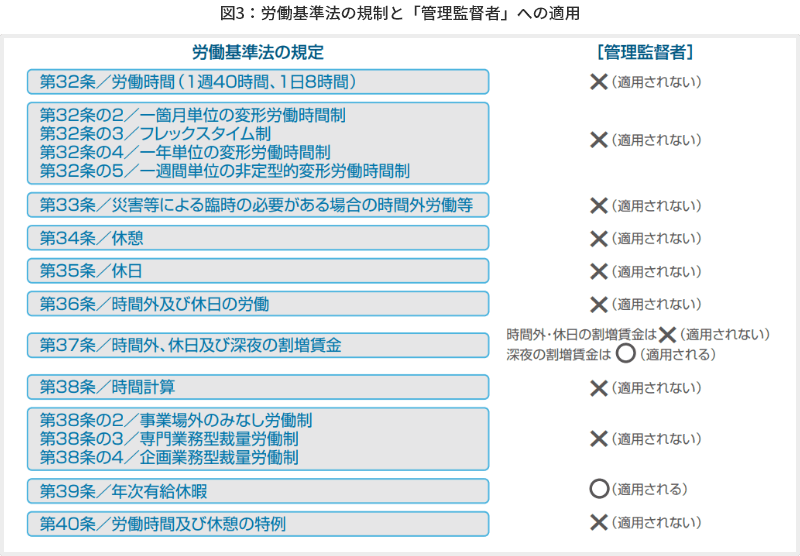Select the row 第36条／時間外及び休日の労働
This screenshot has width=800, height=556.
(x=258, y=304)
